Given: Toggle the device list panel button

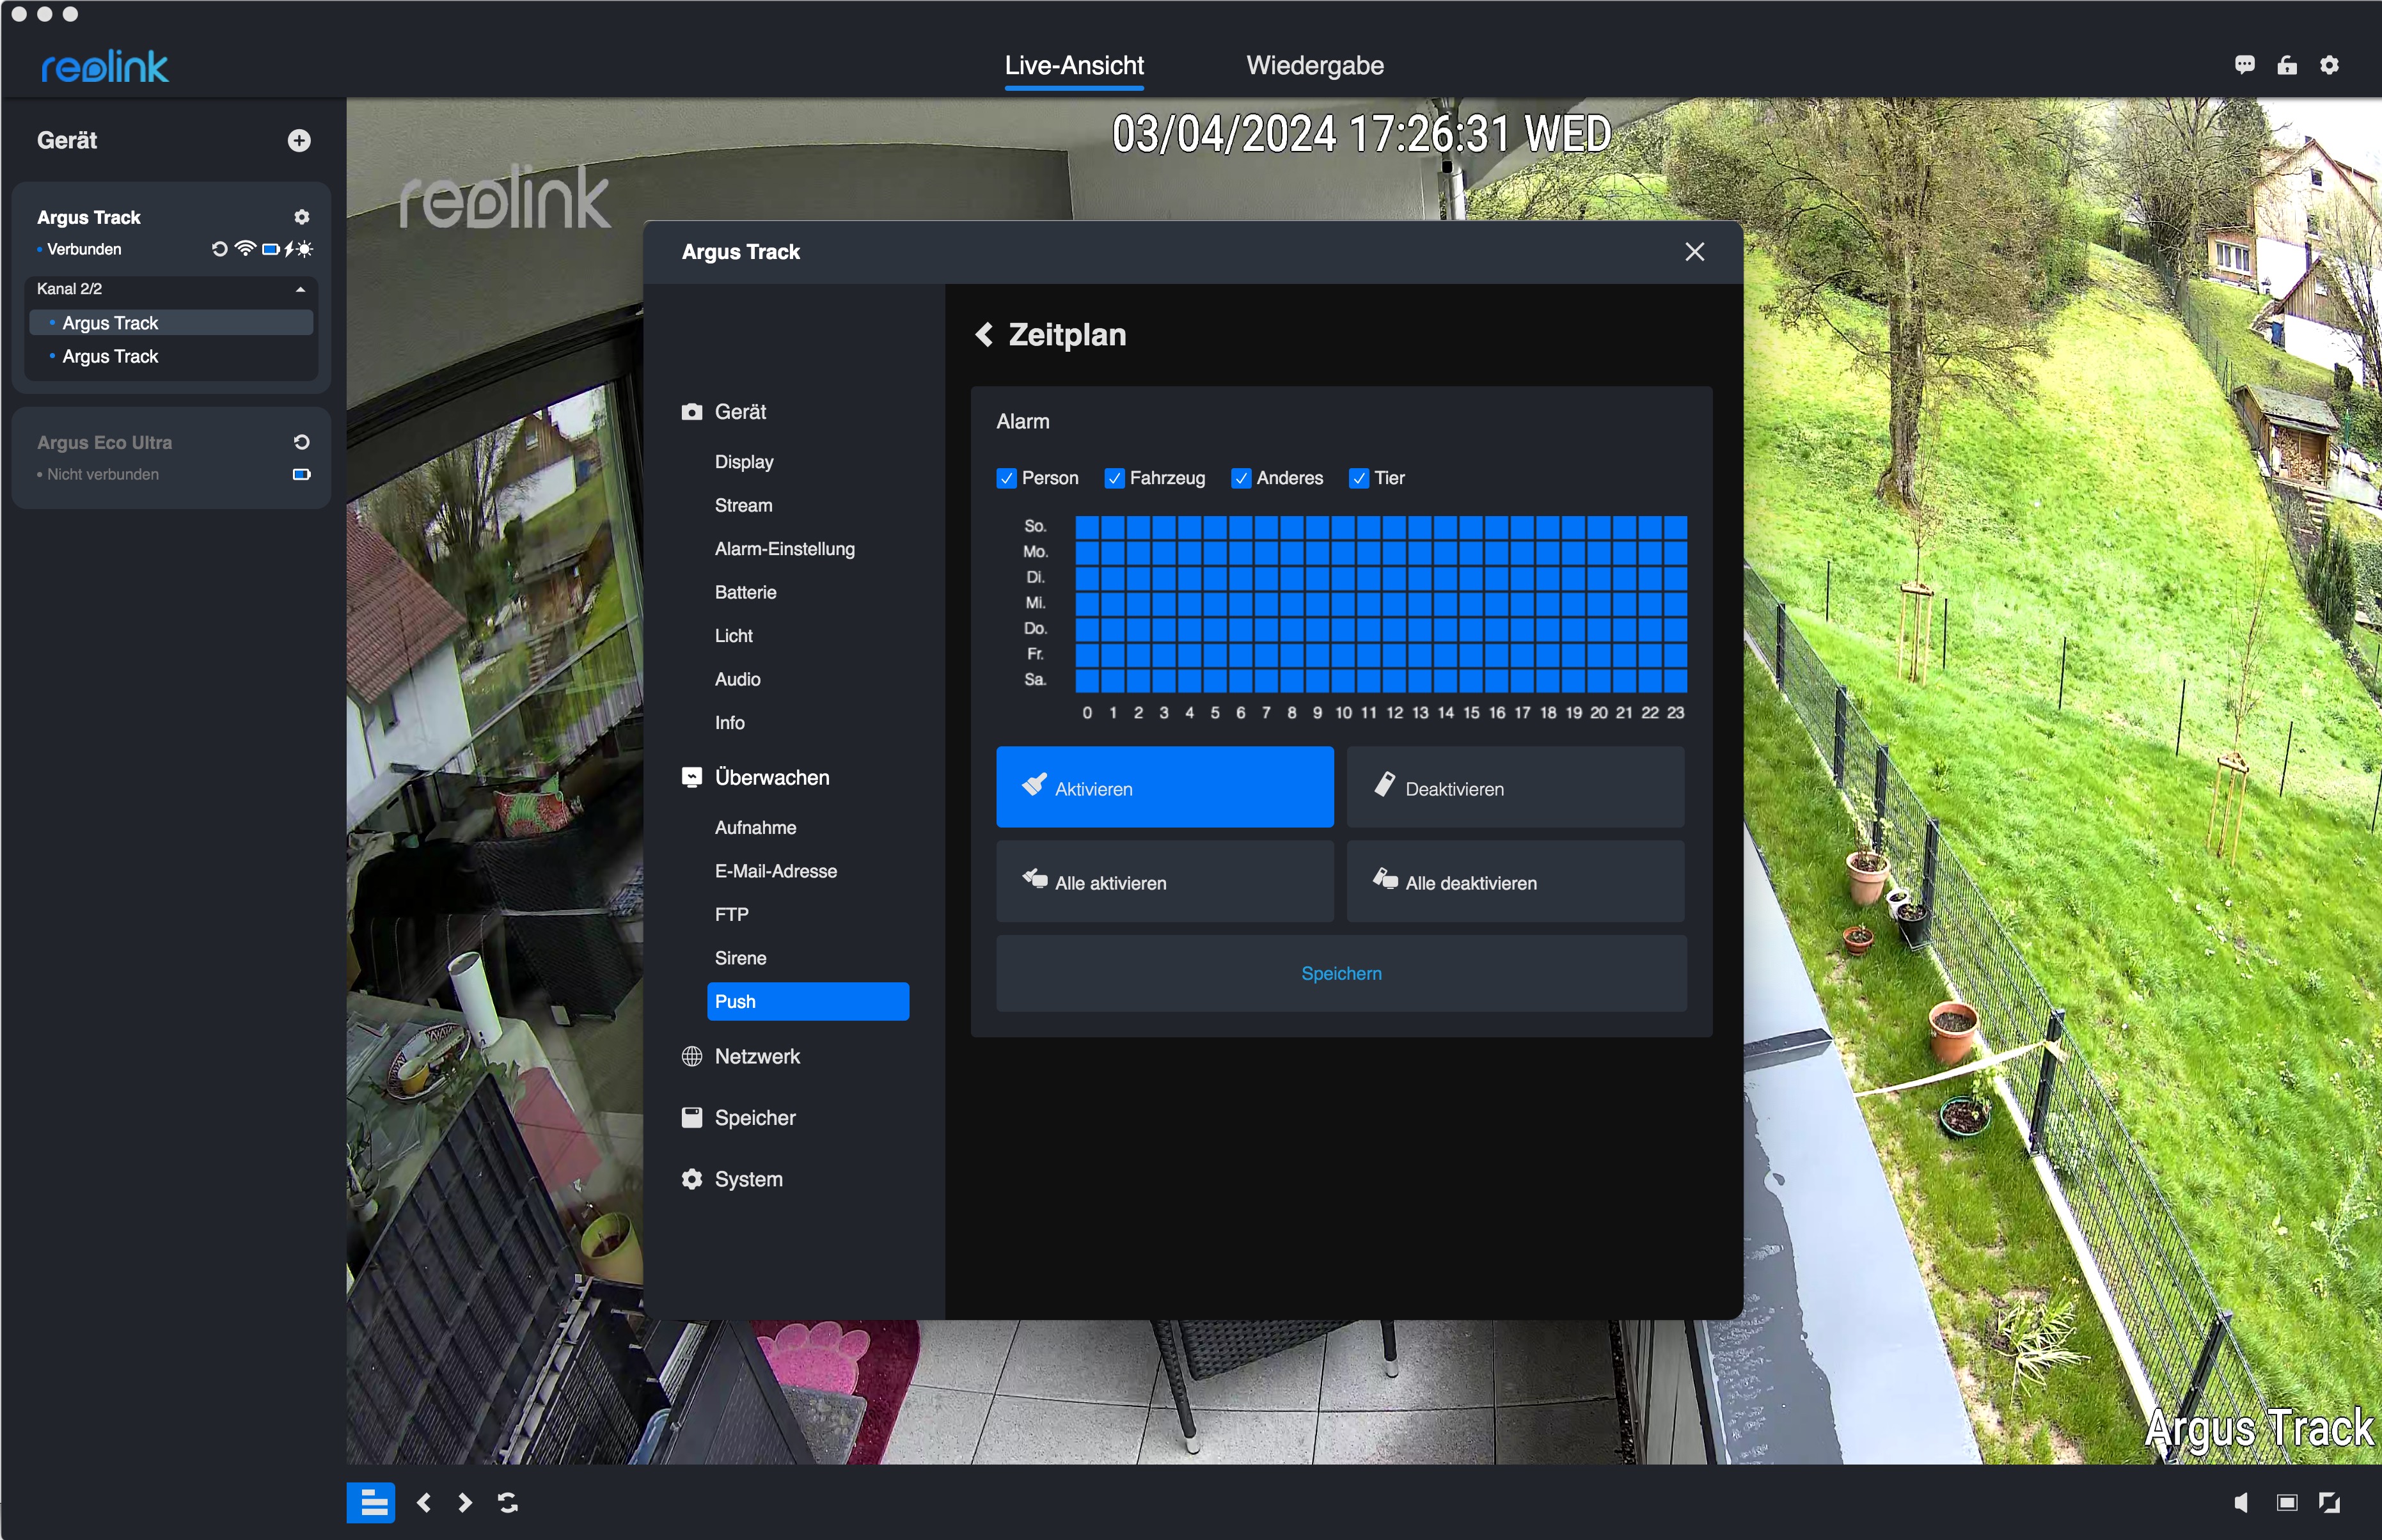Looking at the screenshot, I should coord(371,1502).
